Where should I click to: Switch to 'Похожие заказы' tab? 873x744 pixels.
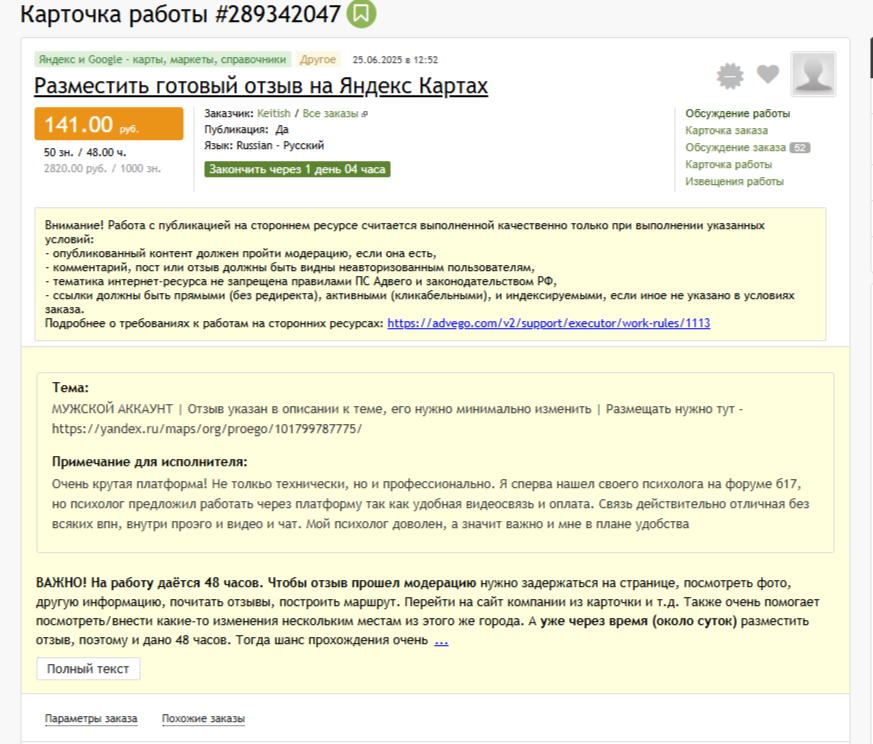[203, 718]
